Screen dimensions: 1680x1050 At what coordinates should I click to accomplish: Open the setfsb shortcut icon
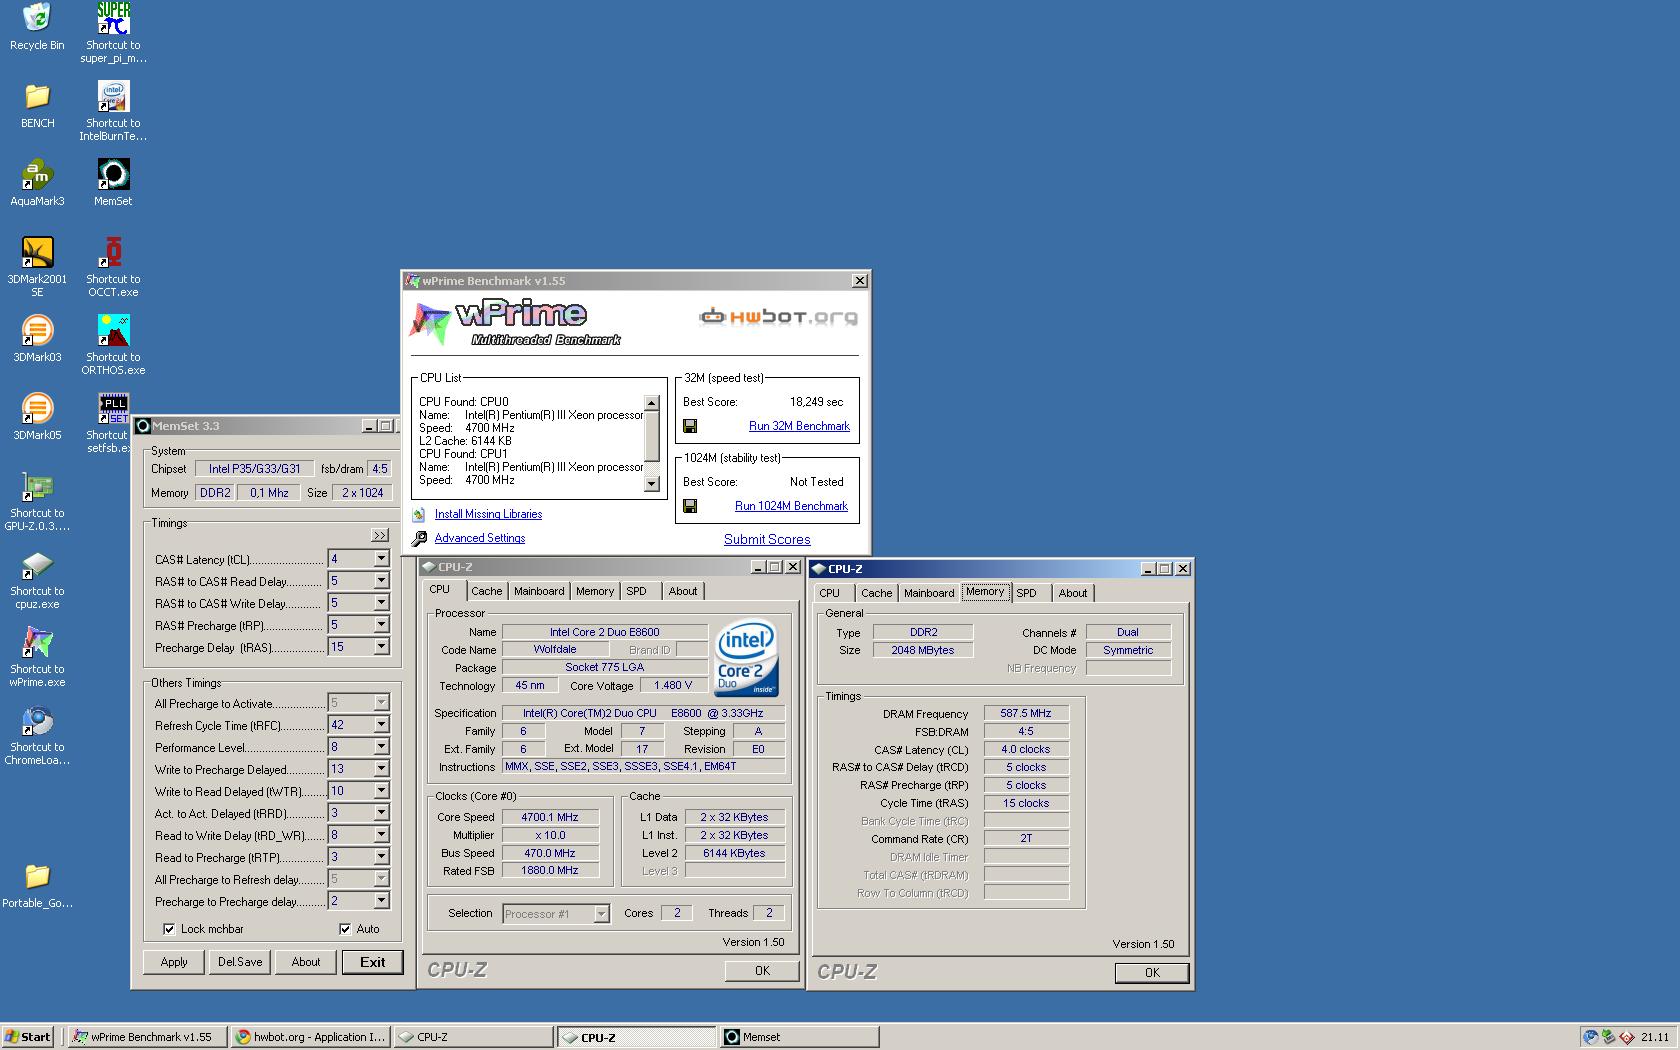[x=113, y=408]
